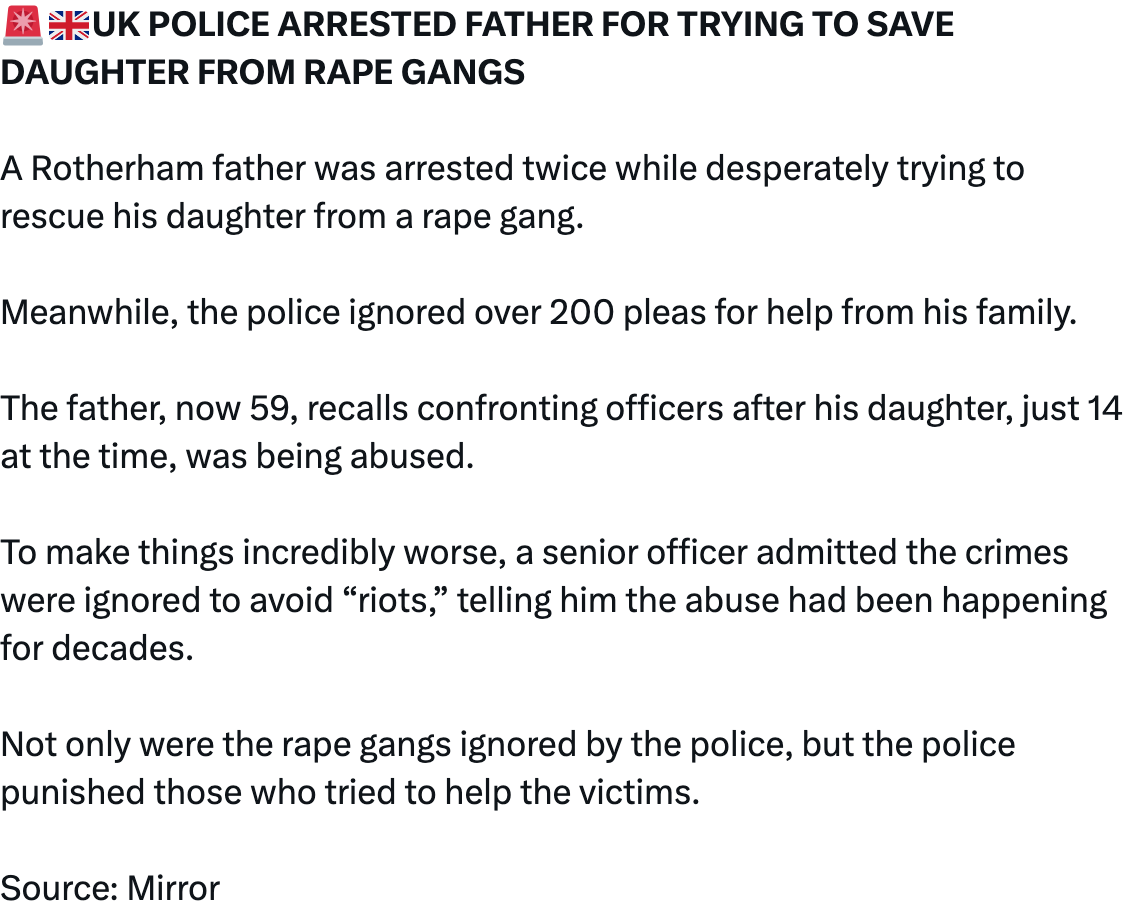Click the quoted word 'riots'
Screen dimensions: 1132x912
tap(406, 600)
